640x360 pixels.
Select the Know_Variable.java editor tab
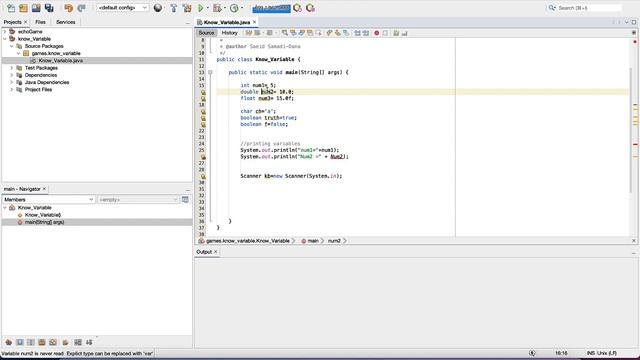(x=227, y=22)
